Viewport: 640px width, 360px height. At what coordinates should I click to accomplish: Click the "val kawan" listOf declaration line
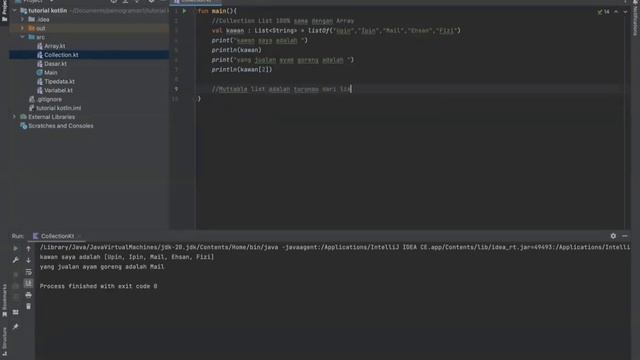(336, 31)
